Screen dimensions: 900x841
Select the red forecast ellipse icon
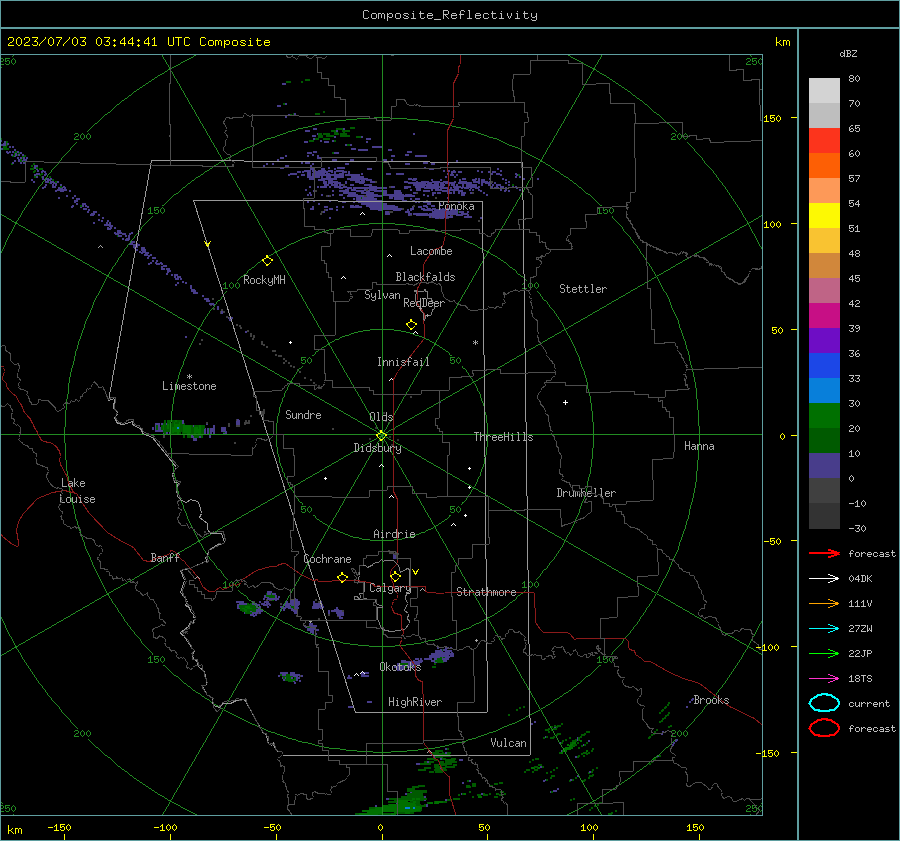824,728
